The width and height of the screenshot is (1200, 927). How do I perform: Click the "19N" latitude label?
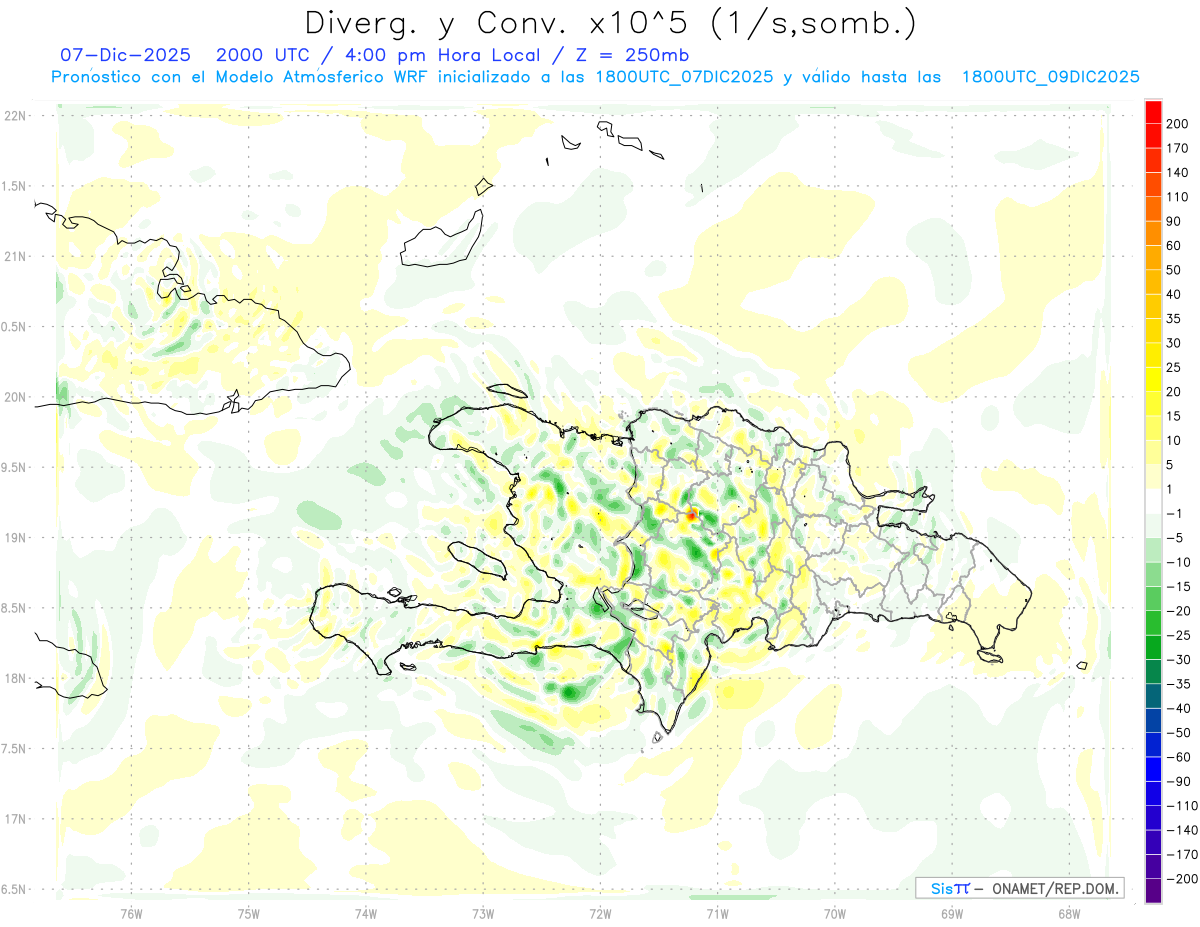14,538
